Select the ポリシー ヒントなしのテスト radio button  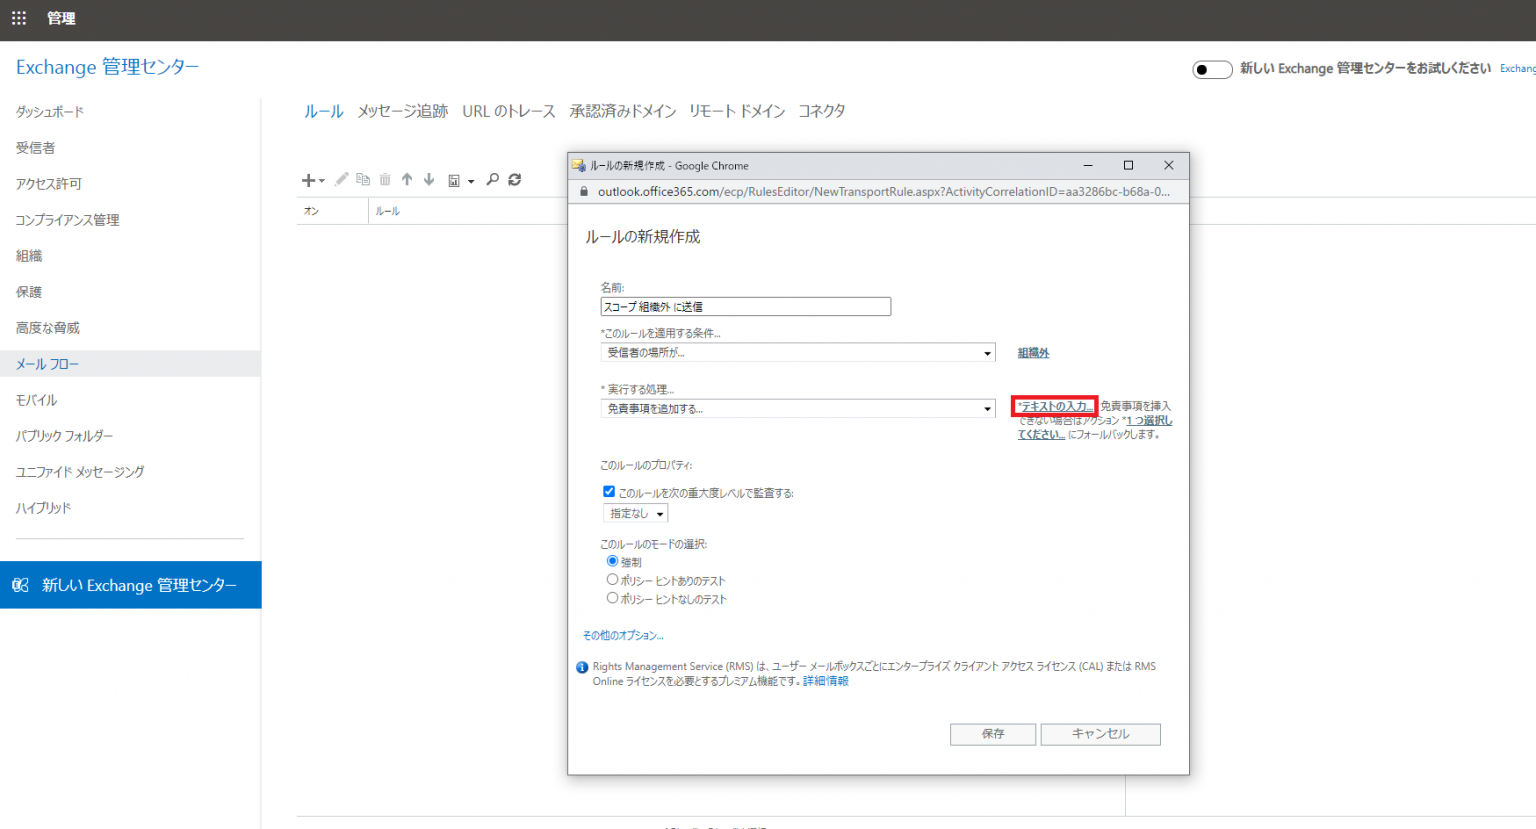[612, 597]
